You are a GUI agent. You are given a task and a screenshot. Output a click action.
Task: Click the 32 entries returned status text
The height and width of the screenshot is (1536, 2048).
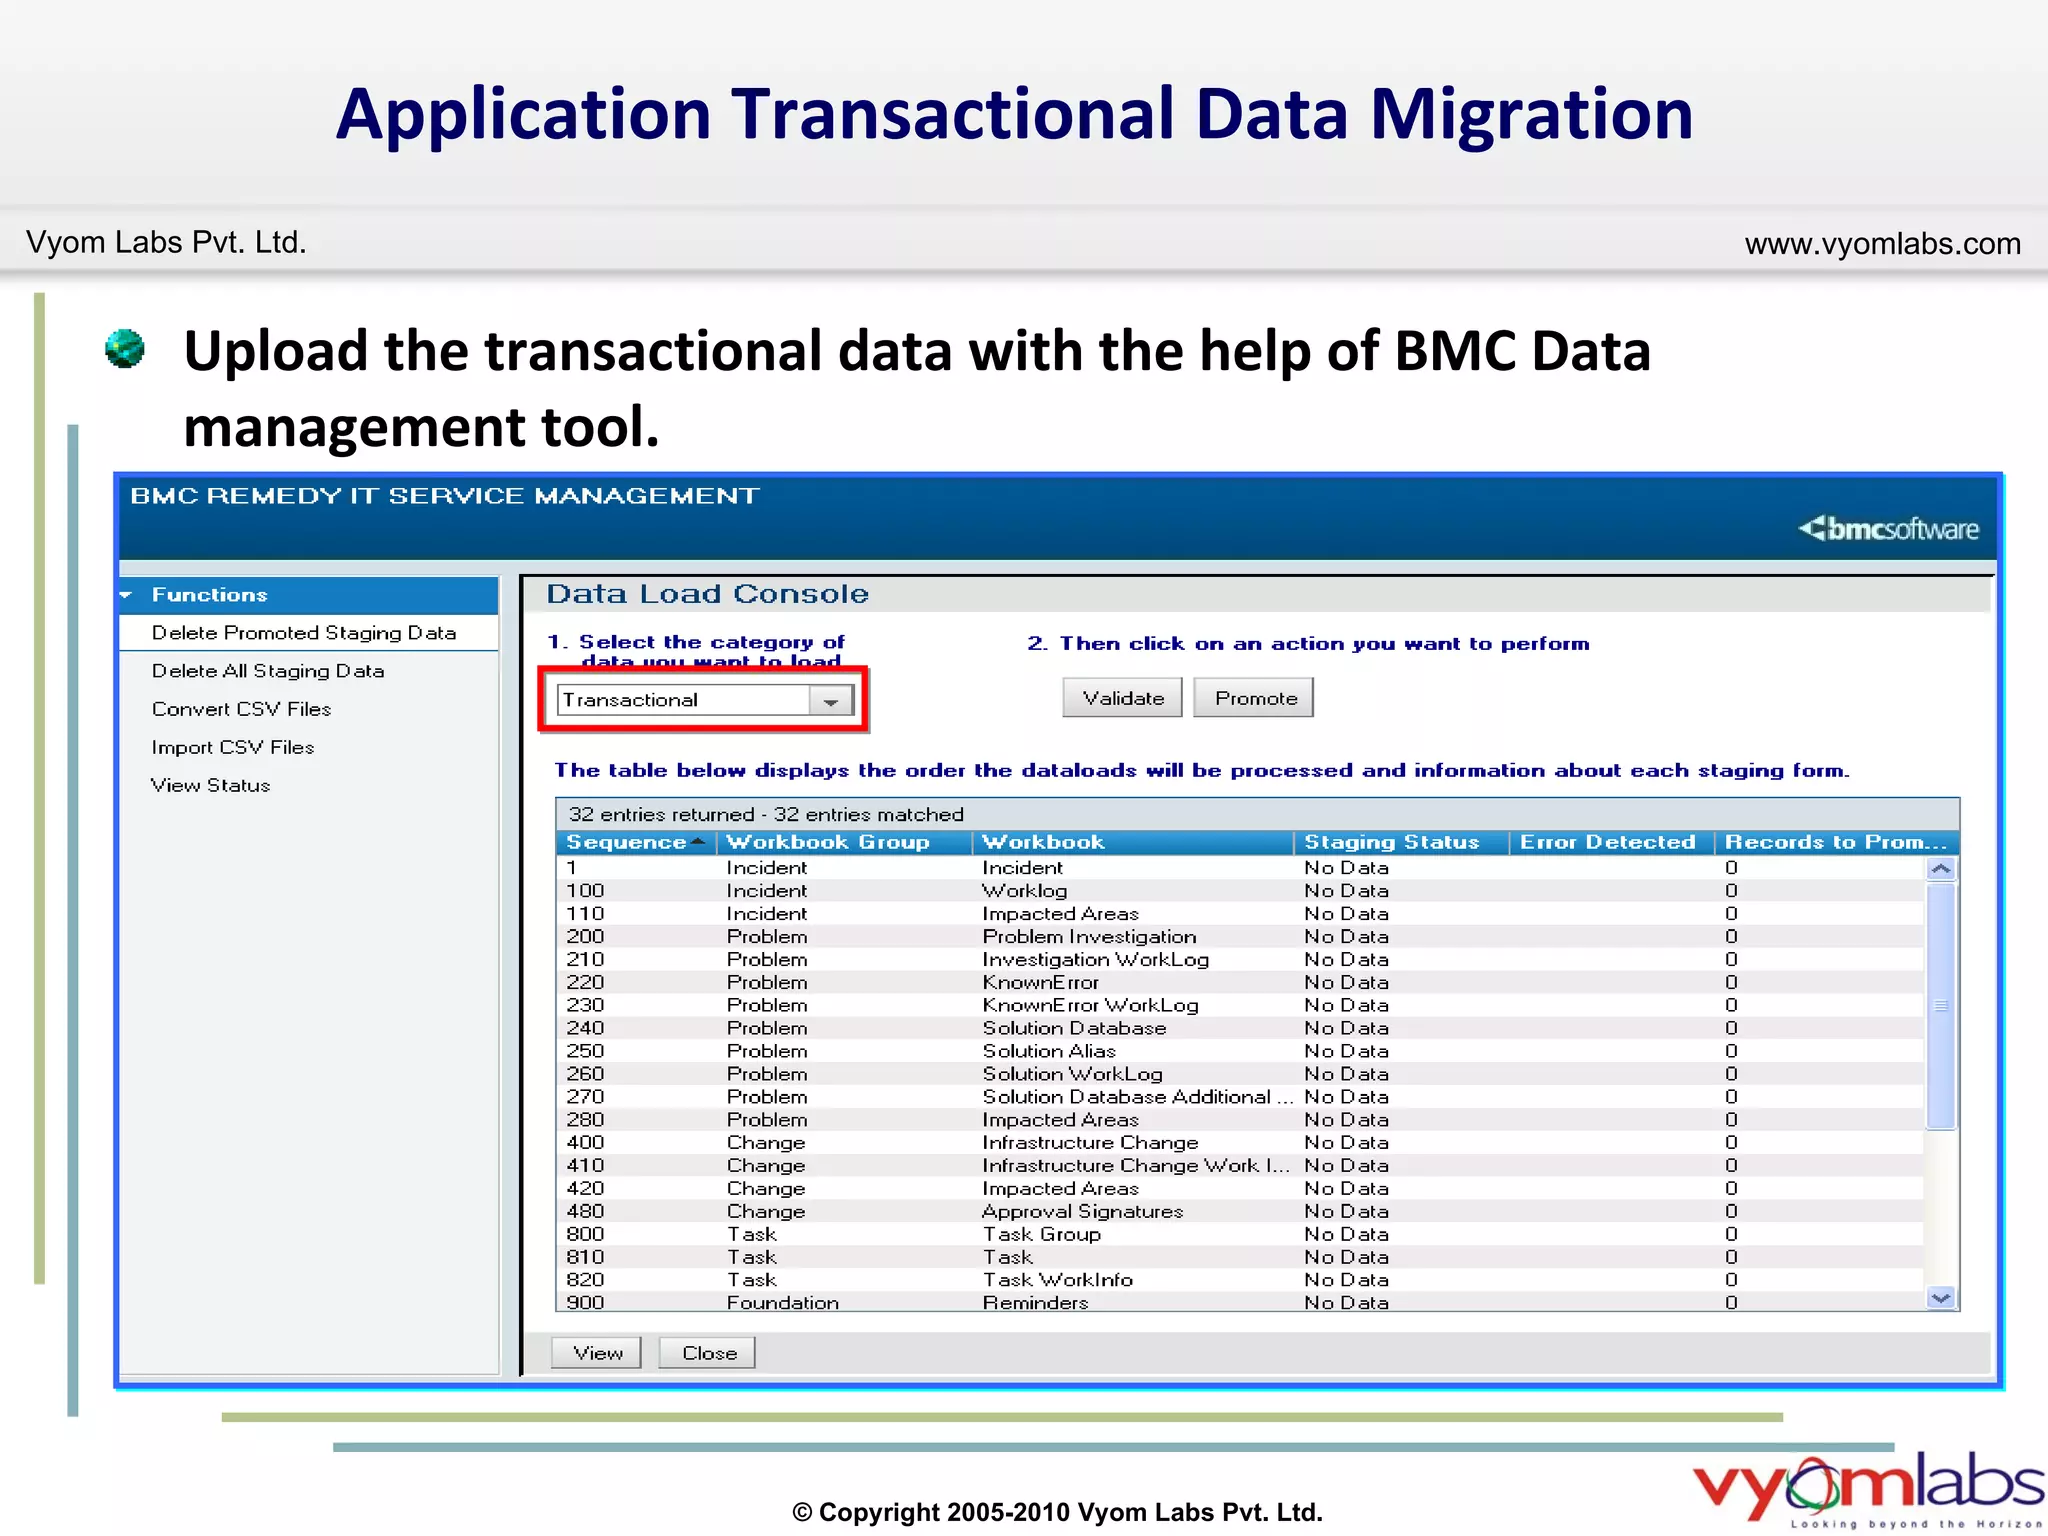click(766, 815)
